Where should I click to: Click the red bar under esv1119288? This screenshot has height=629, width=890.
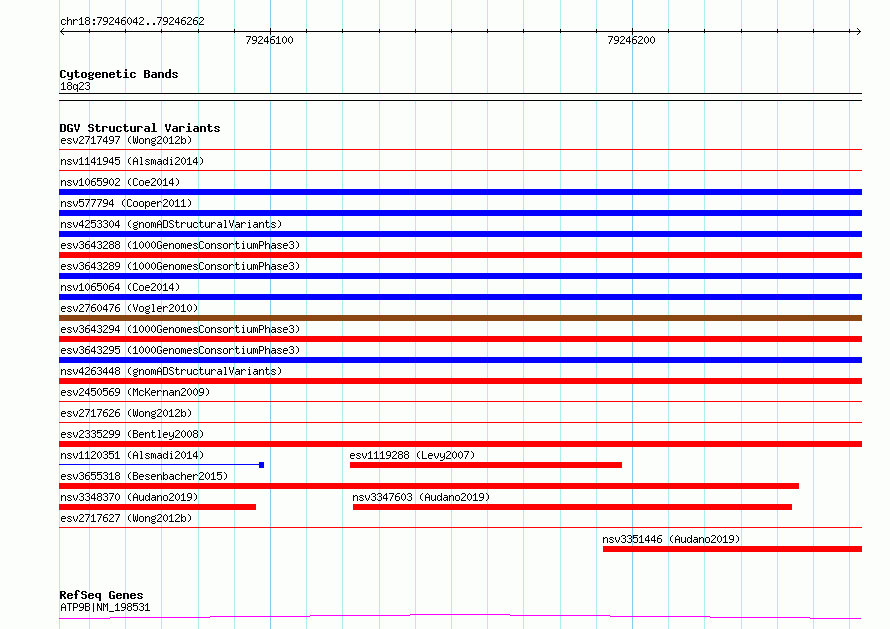coord(486,465)
